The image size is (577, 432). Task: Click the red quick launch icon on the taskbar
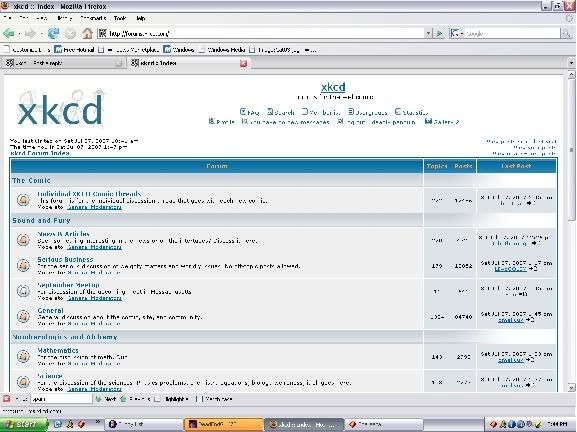[x=81, y=424]
